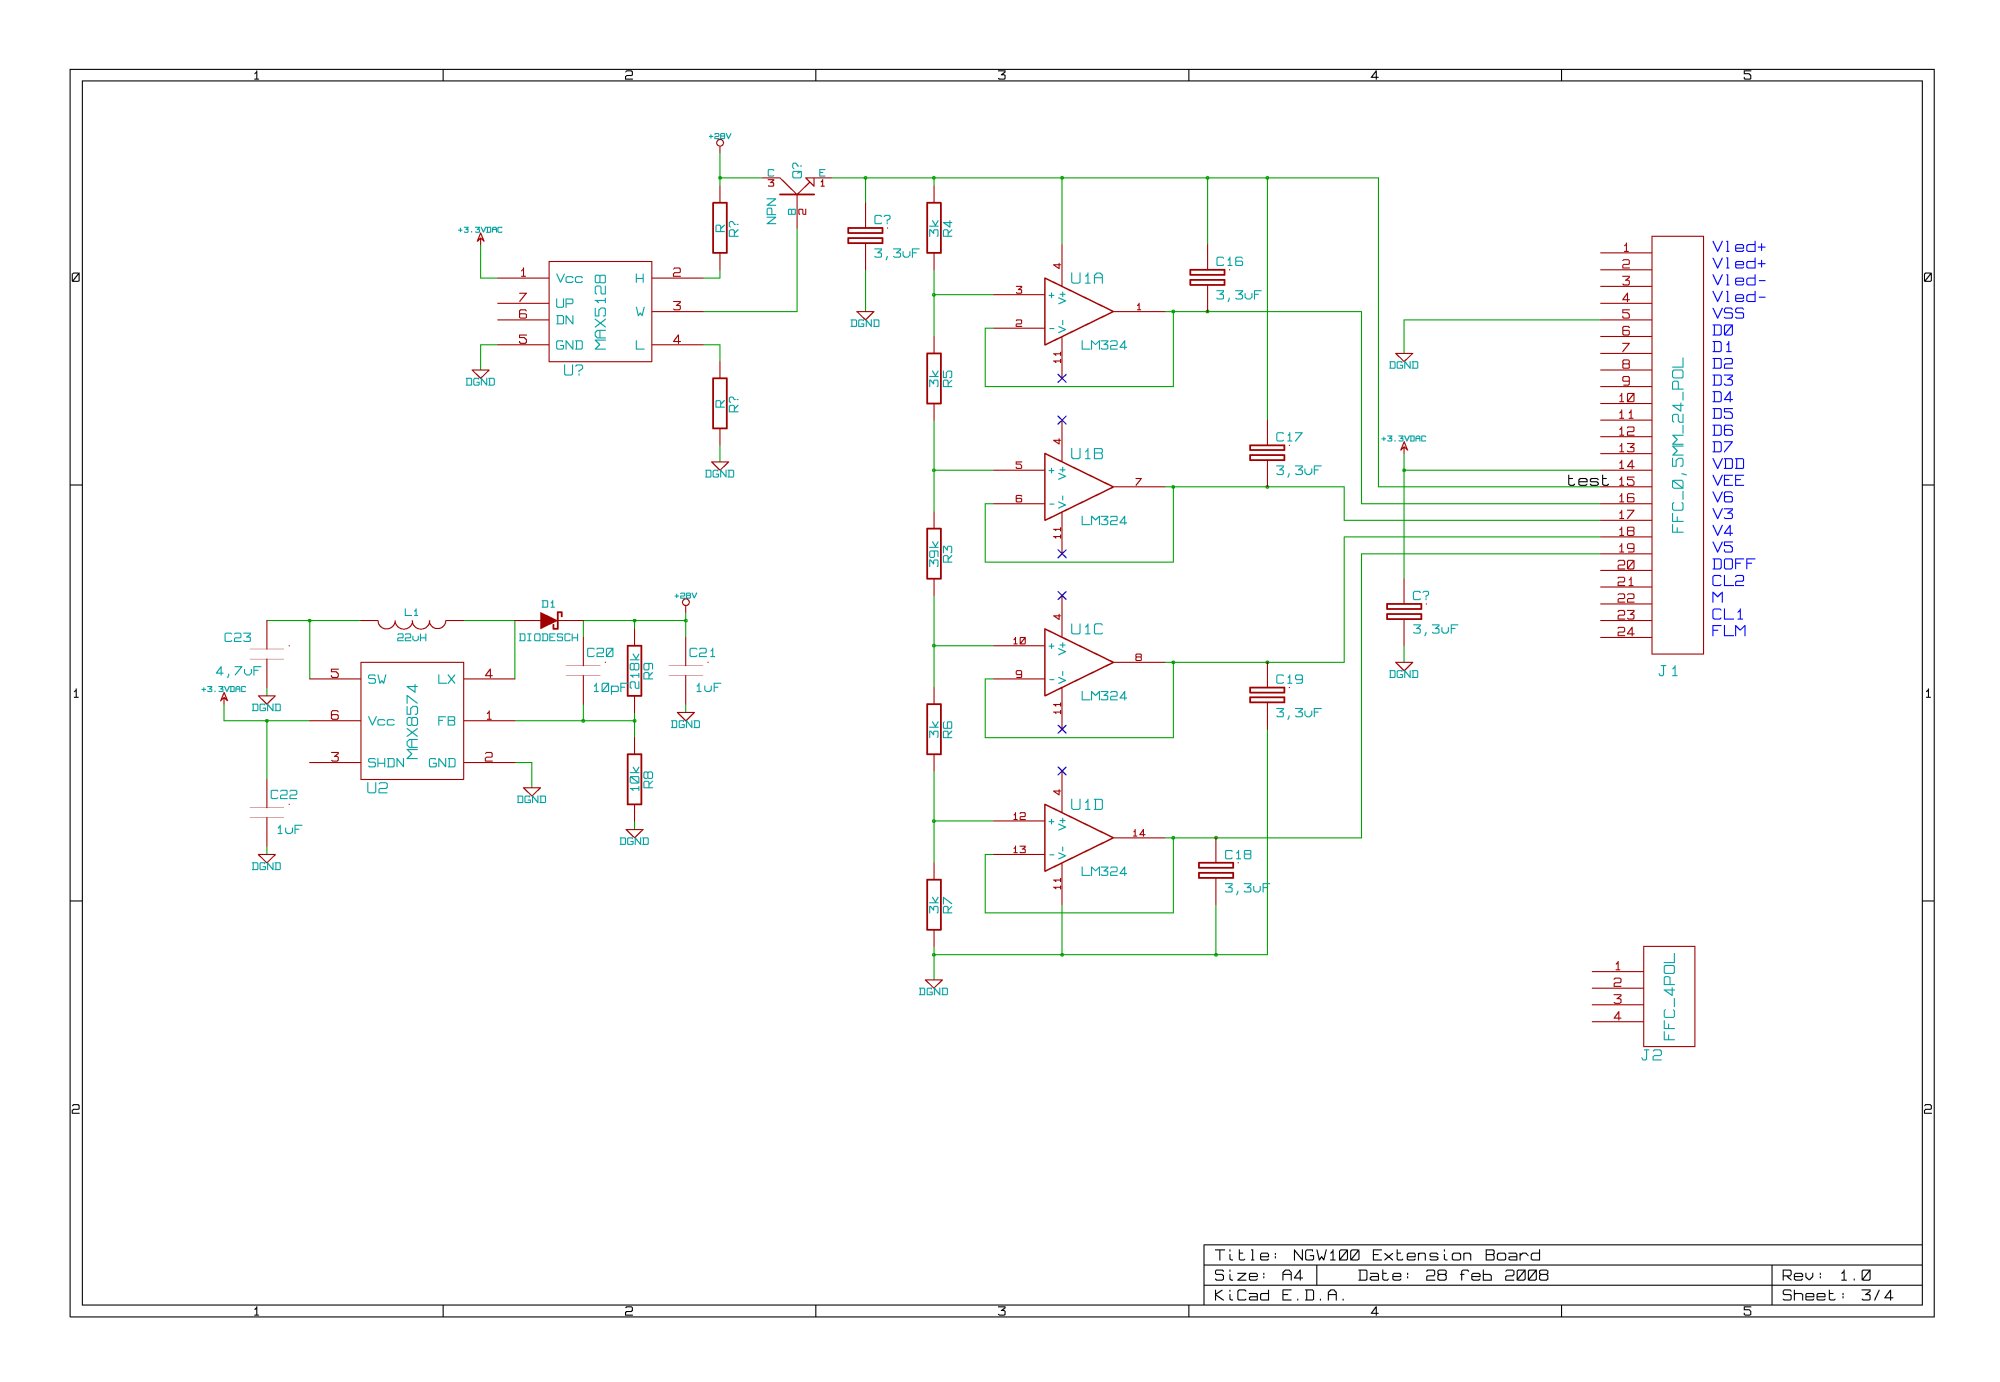Select capacitor C18 symbol
The height and width of the screenshot is (1382, 2000).
(1216, 870)
